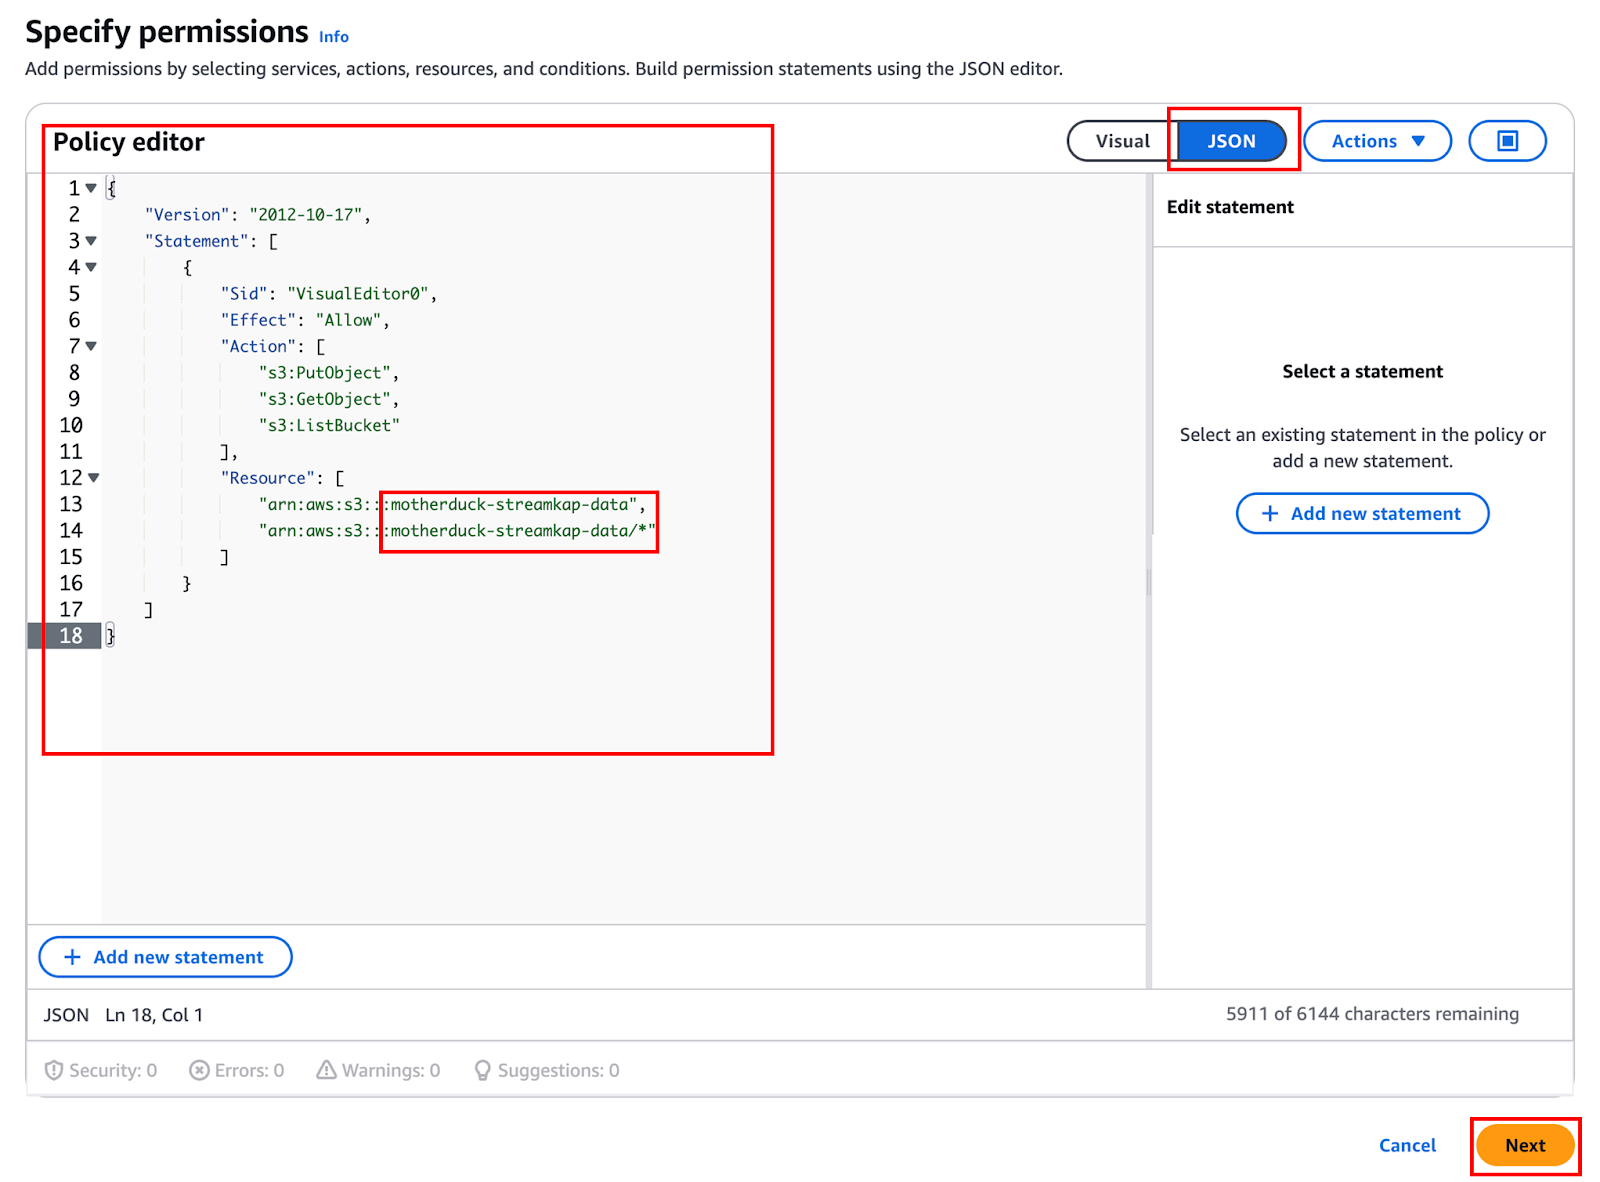Click the Select a statement heading
The width and height of the screenshot is (1600, 1182).
click(x=1362, y=372)
